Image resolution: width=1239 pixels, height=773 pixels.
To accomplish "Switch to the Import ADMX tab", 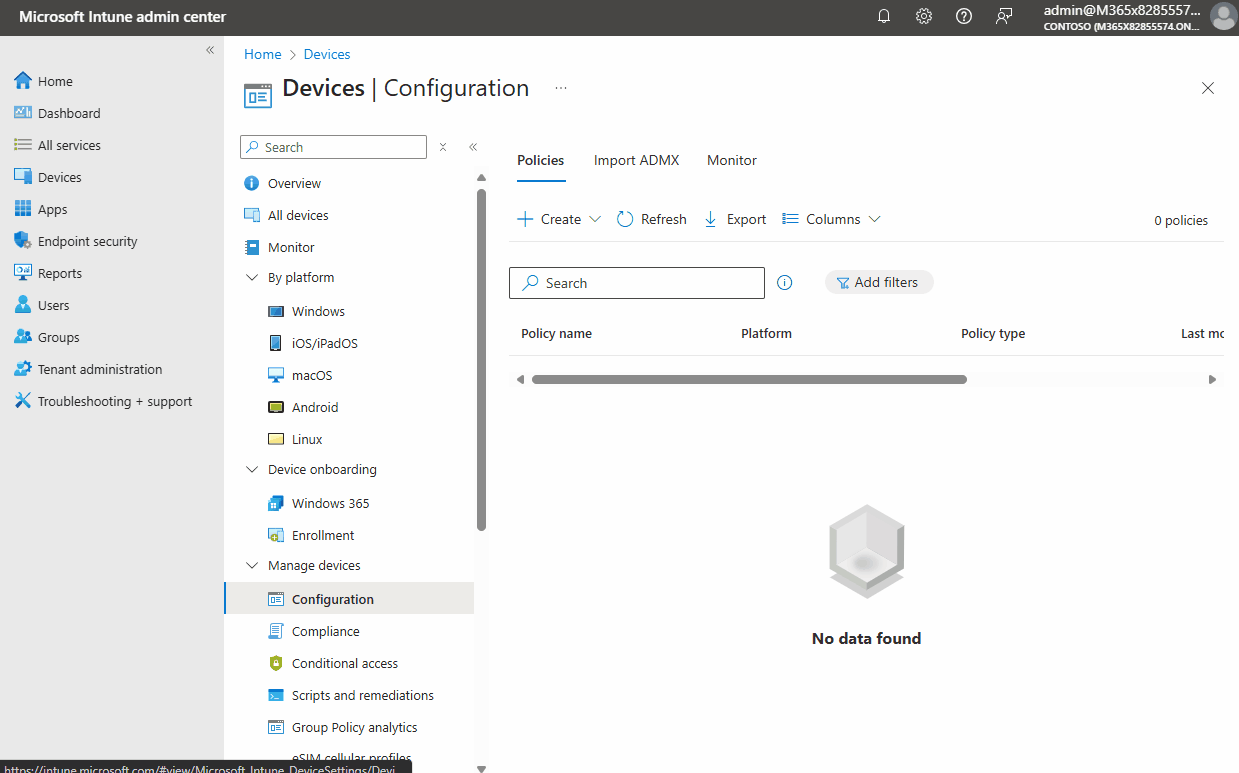I will tap(636, 160).
